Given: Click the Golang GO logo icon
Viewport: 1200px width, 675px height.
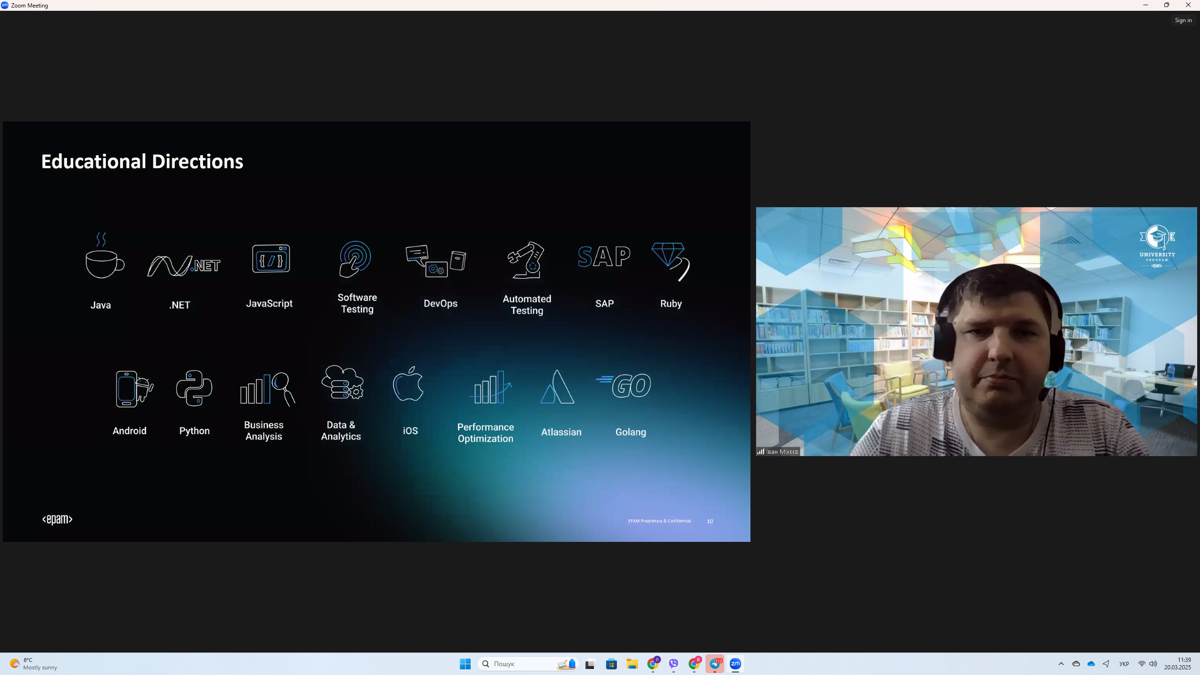Looking at the screenshot, I should point(624,385).
